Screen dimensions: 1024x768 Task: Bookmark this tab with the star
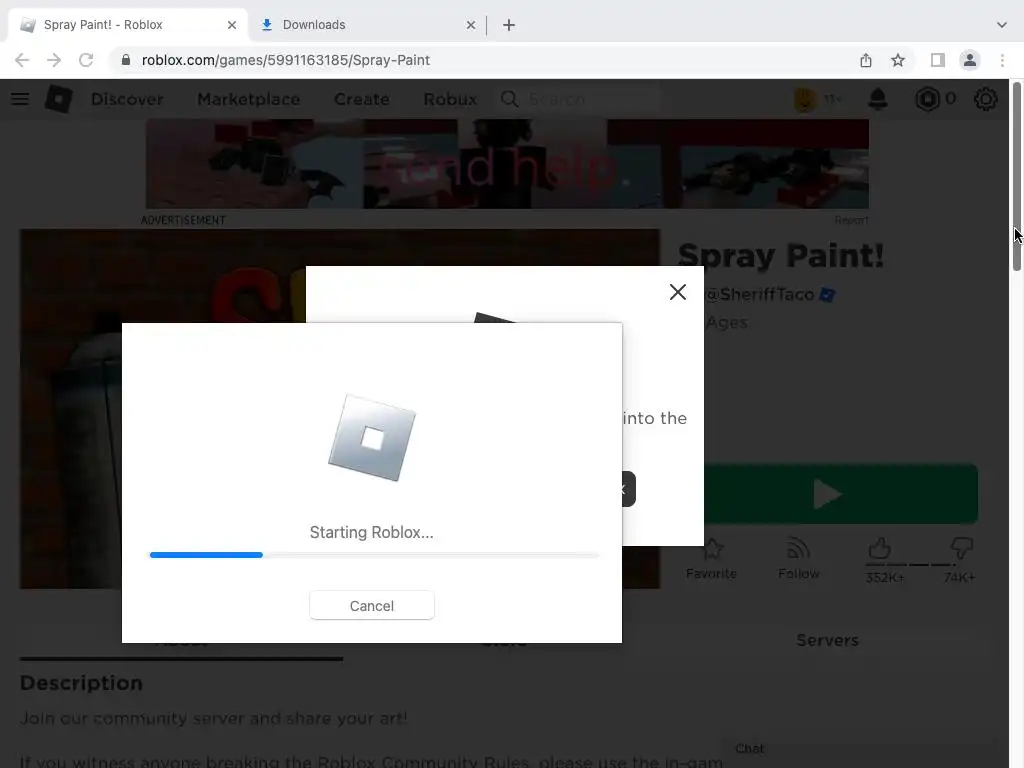[x=898, y=60]
